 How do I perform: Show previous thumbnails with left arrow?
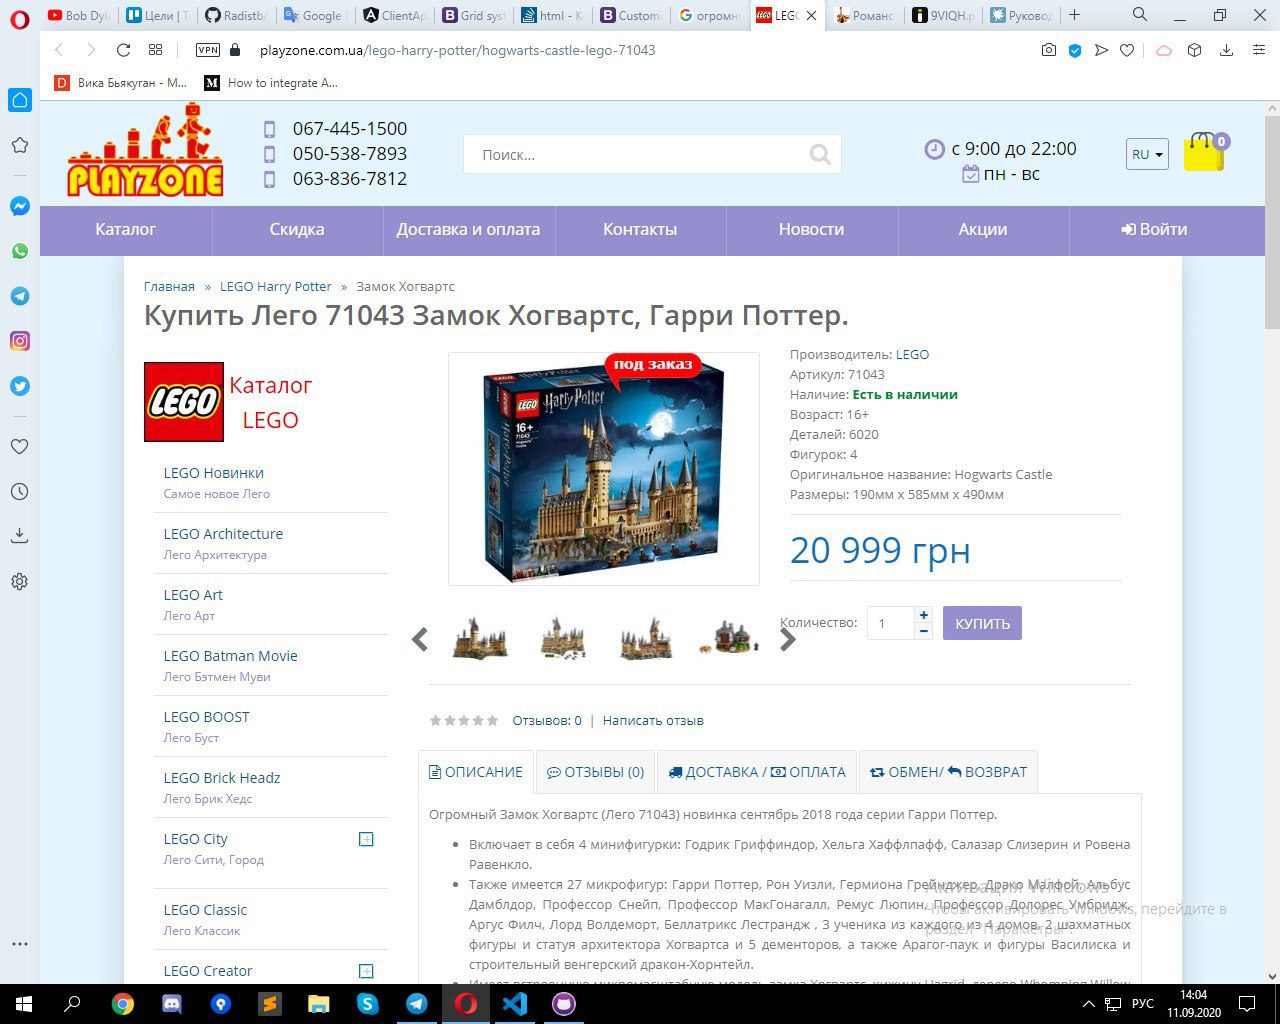pyautogui.click(x=420, y=640)
